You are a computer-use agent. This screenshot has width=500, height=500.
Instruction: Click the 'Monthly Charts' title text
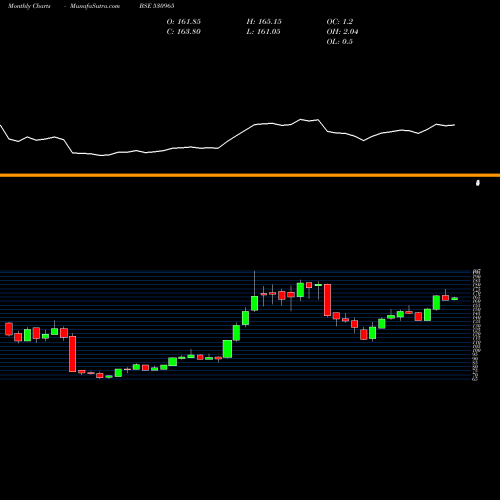[29, 6]
